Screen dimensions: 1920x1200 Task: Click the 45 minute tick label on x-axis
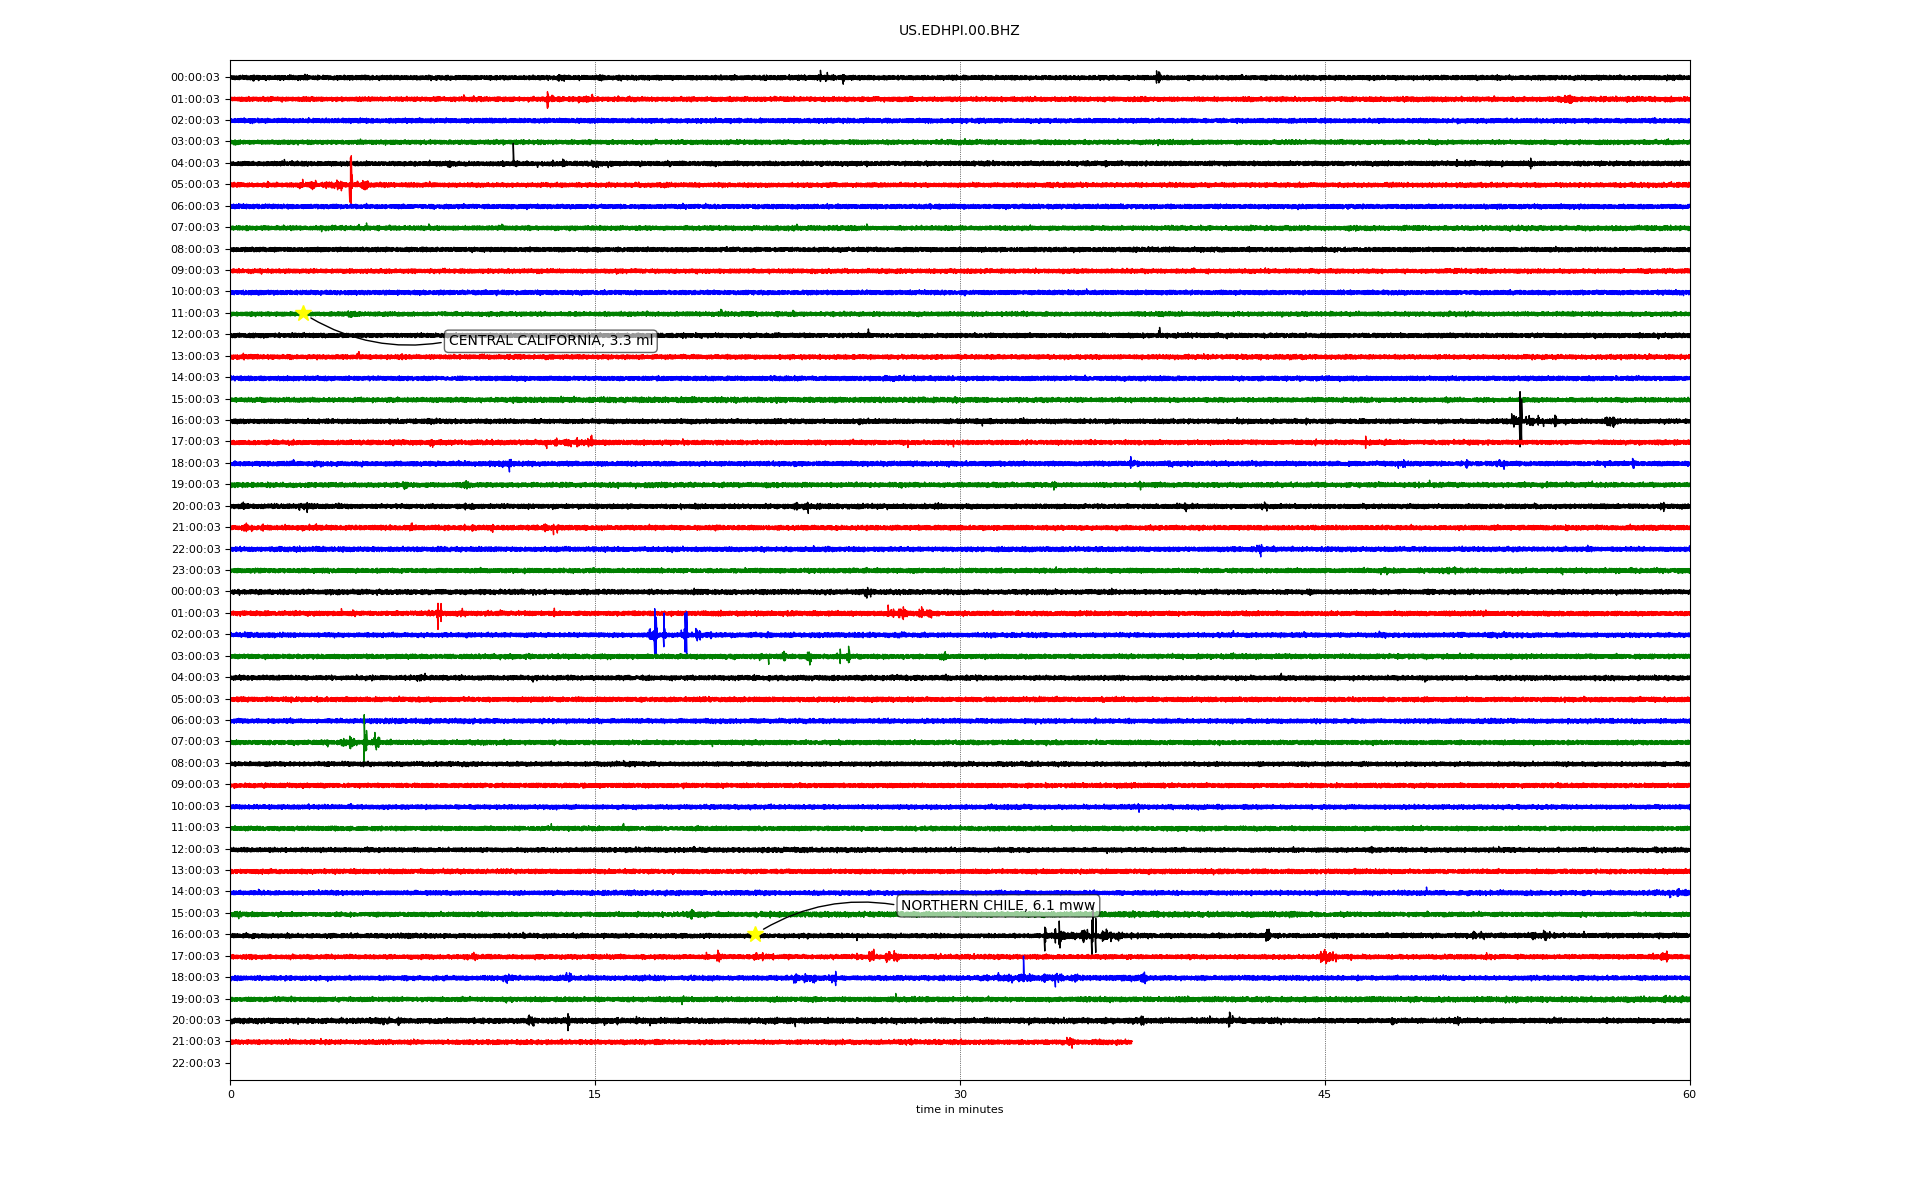click(x=1325, y=1094)
